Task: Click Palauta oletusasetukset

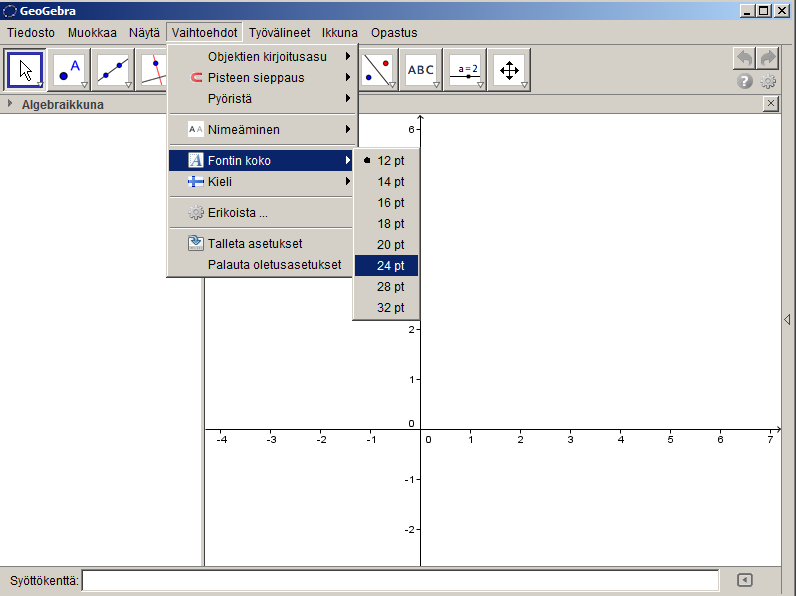Action: [261, 264]
